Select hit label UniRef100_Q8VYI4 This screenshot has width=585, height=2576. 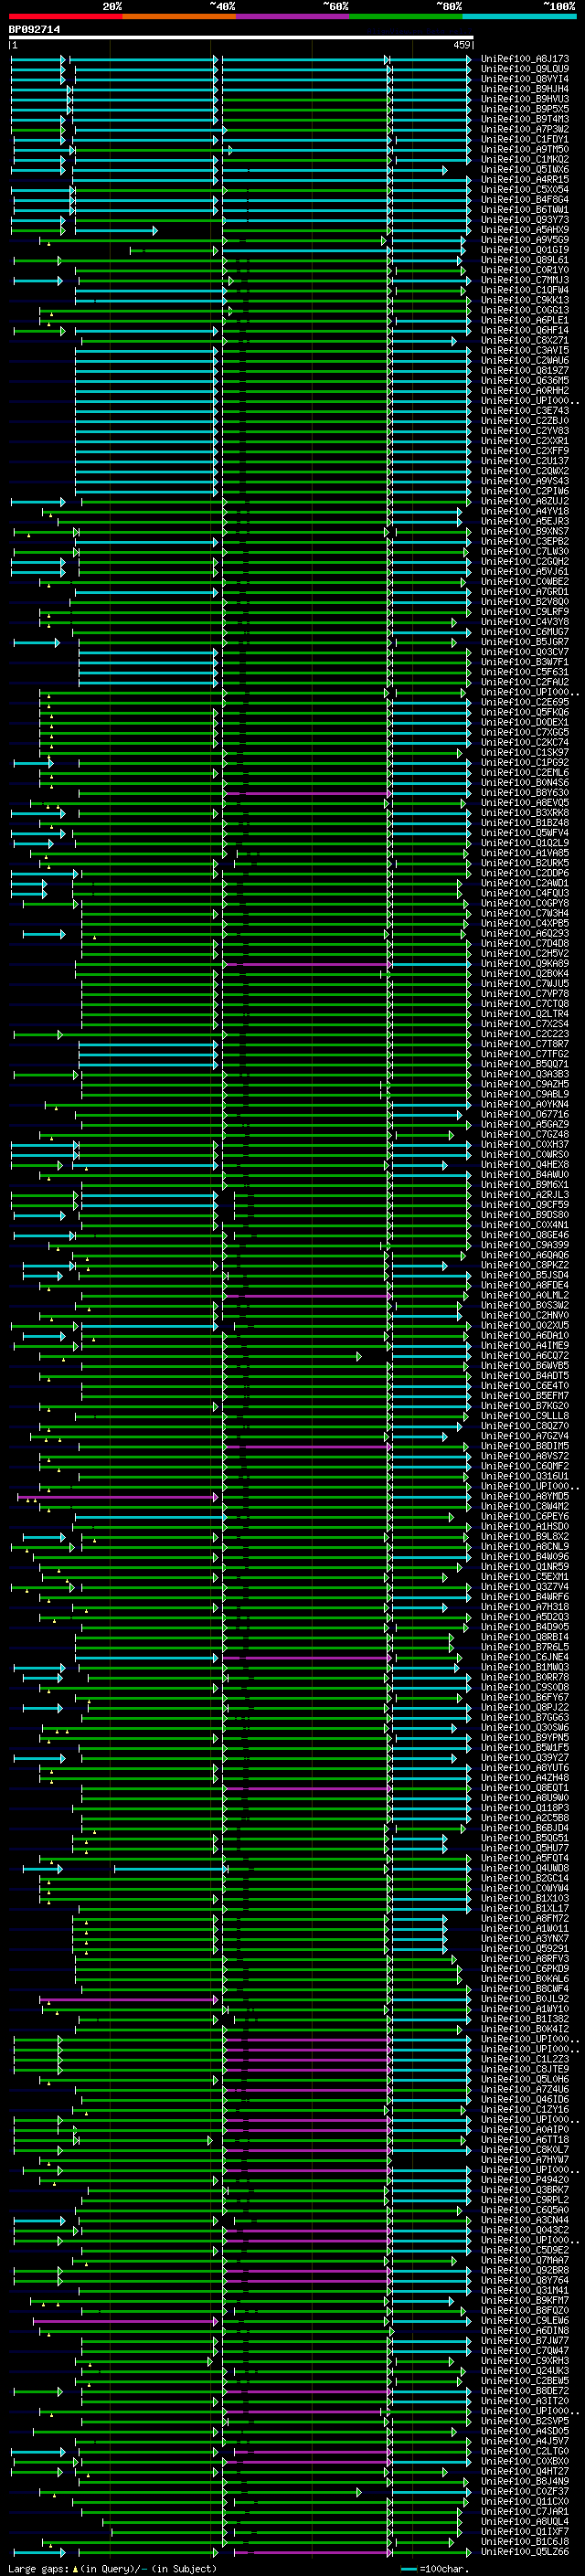pos(524,80)
